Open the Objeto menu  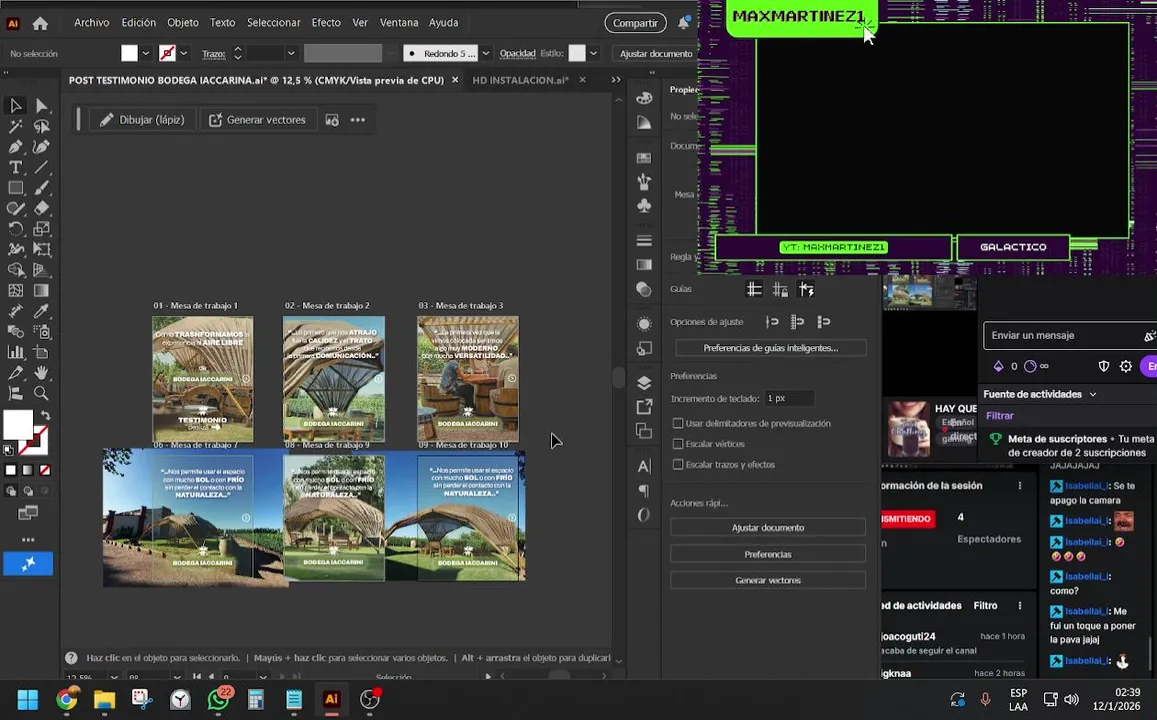(183, 23)
